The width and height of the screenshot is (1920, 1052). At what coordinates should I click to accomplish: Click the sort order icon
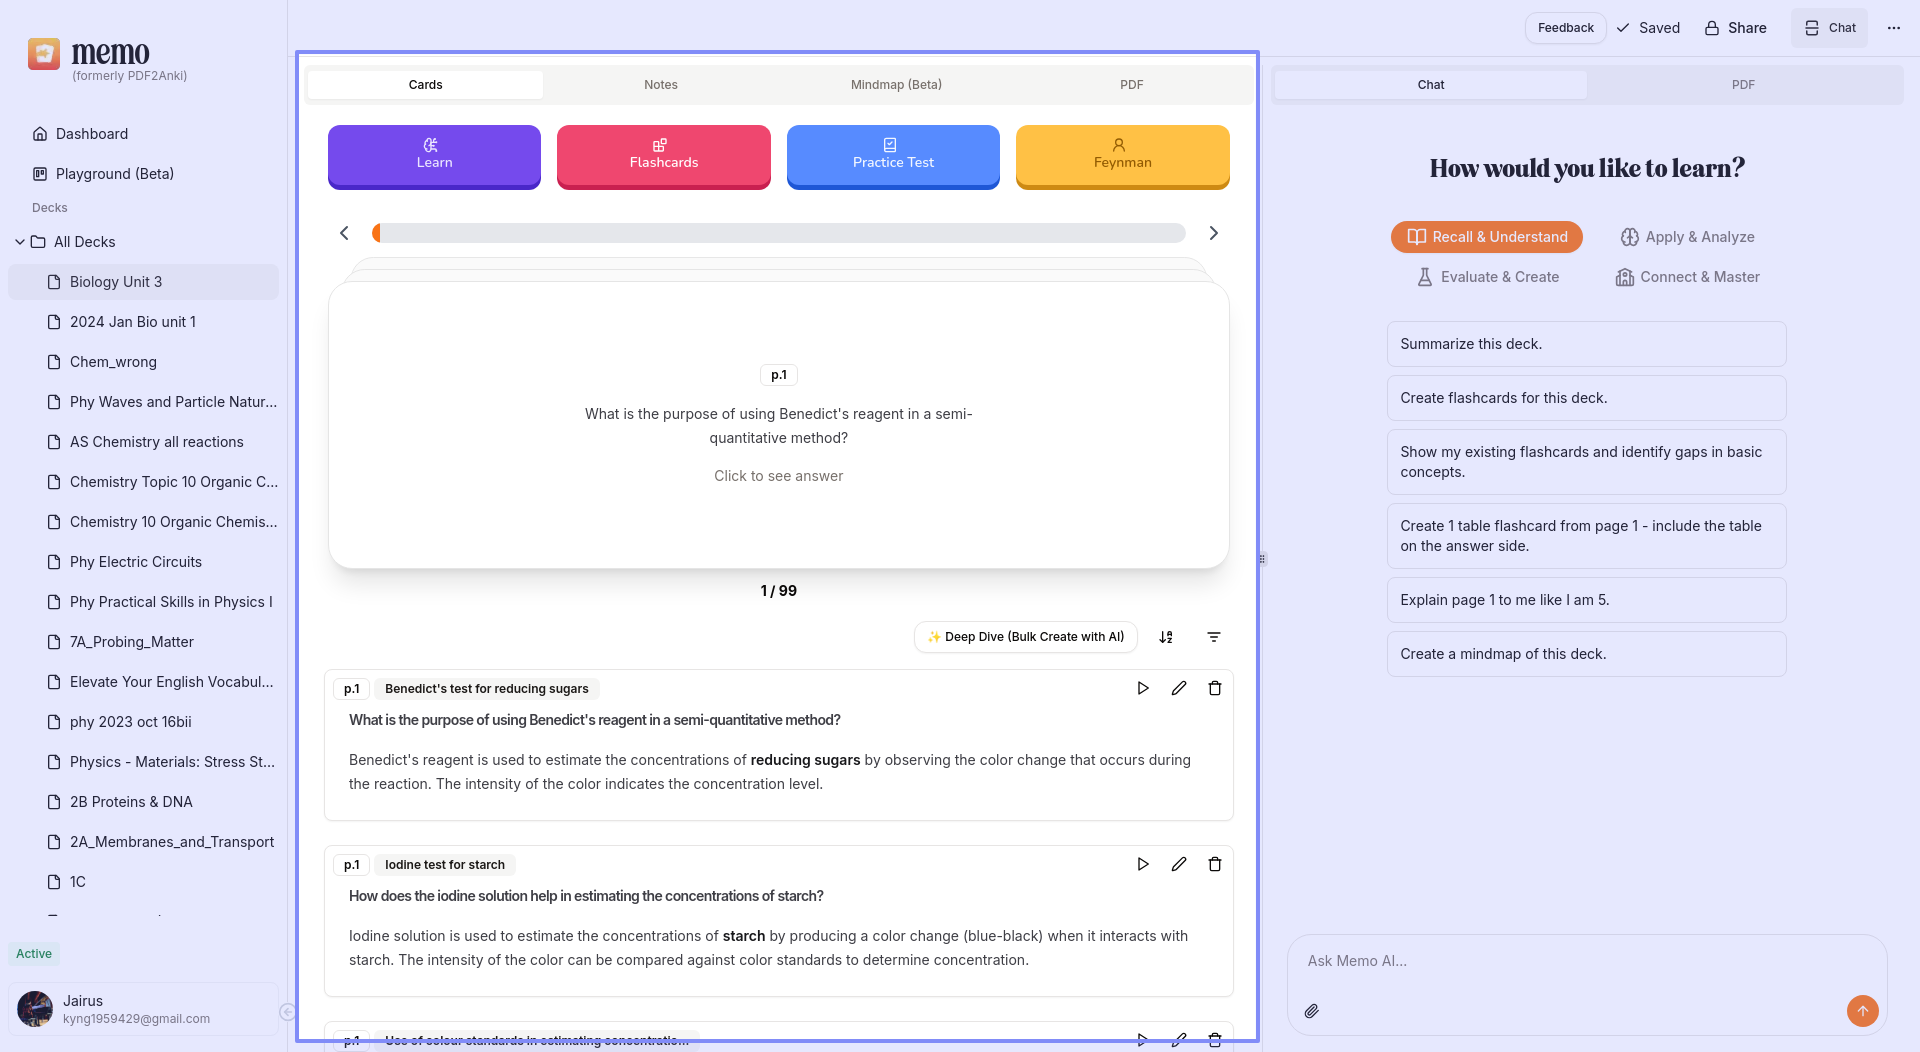tap(1166, 637)
